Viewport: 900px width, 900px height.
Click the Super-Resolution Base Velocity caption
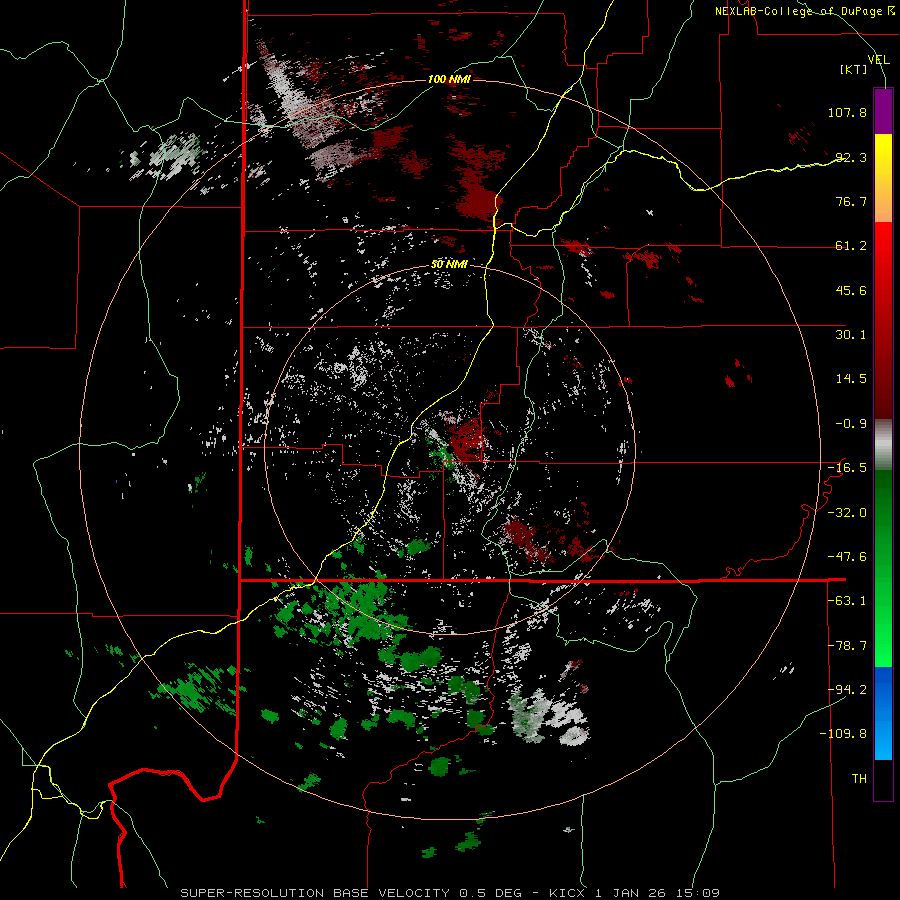pos(449,893)
